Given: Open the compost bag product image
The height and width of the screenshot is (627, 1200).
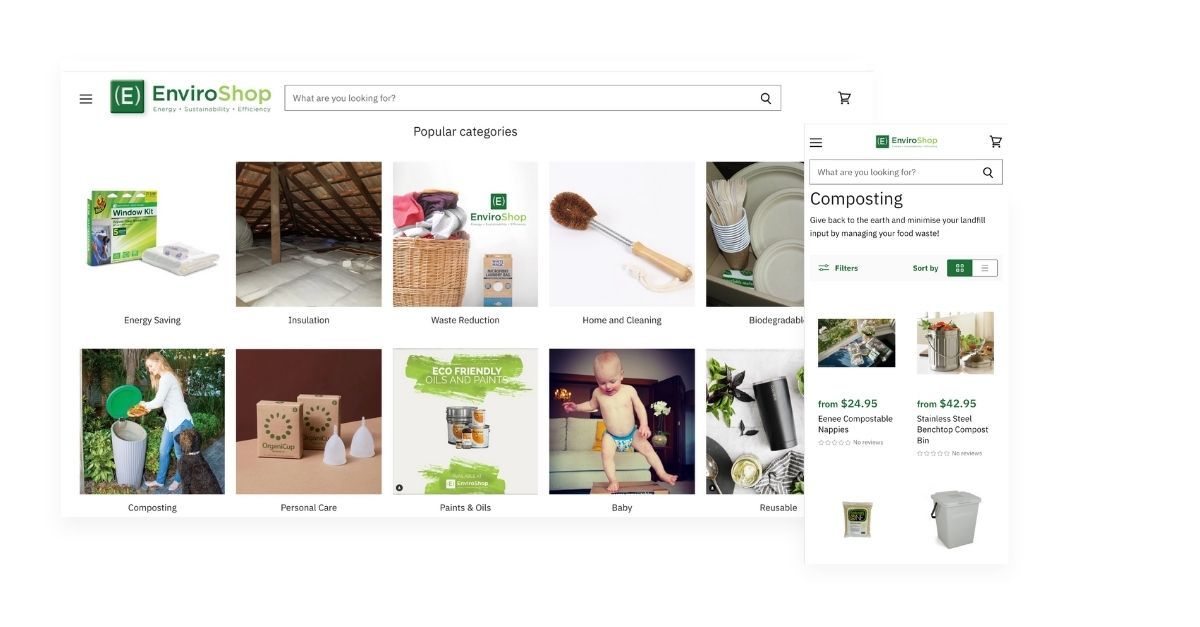Looking at the screenshot, I should (x=857, y=520).
